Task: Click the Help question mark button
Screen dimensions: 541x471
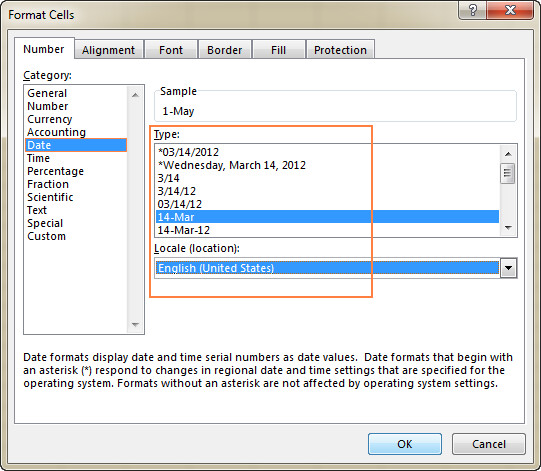Action: (x=473, y=10)
